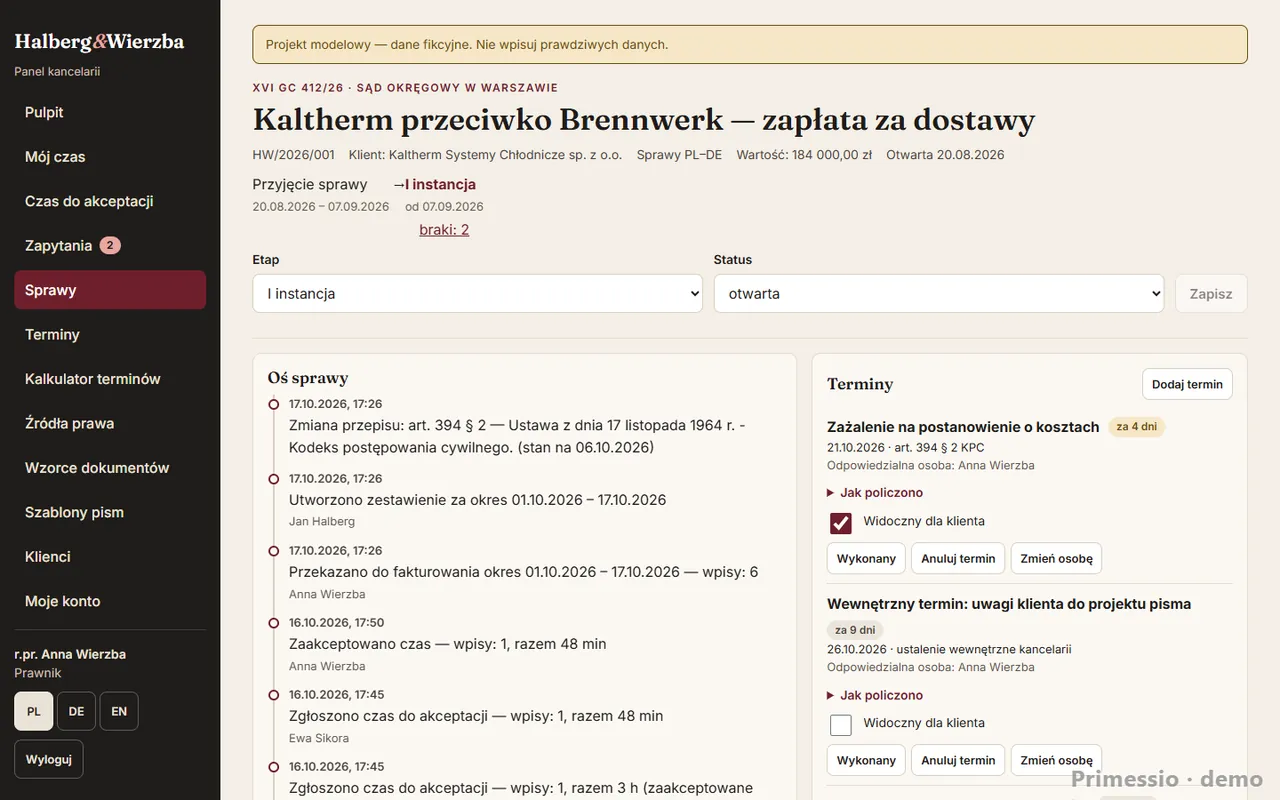Click the Wyloguj button

pyautogui.click(x=49, y=759)
